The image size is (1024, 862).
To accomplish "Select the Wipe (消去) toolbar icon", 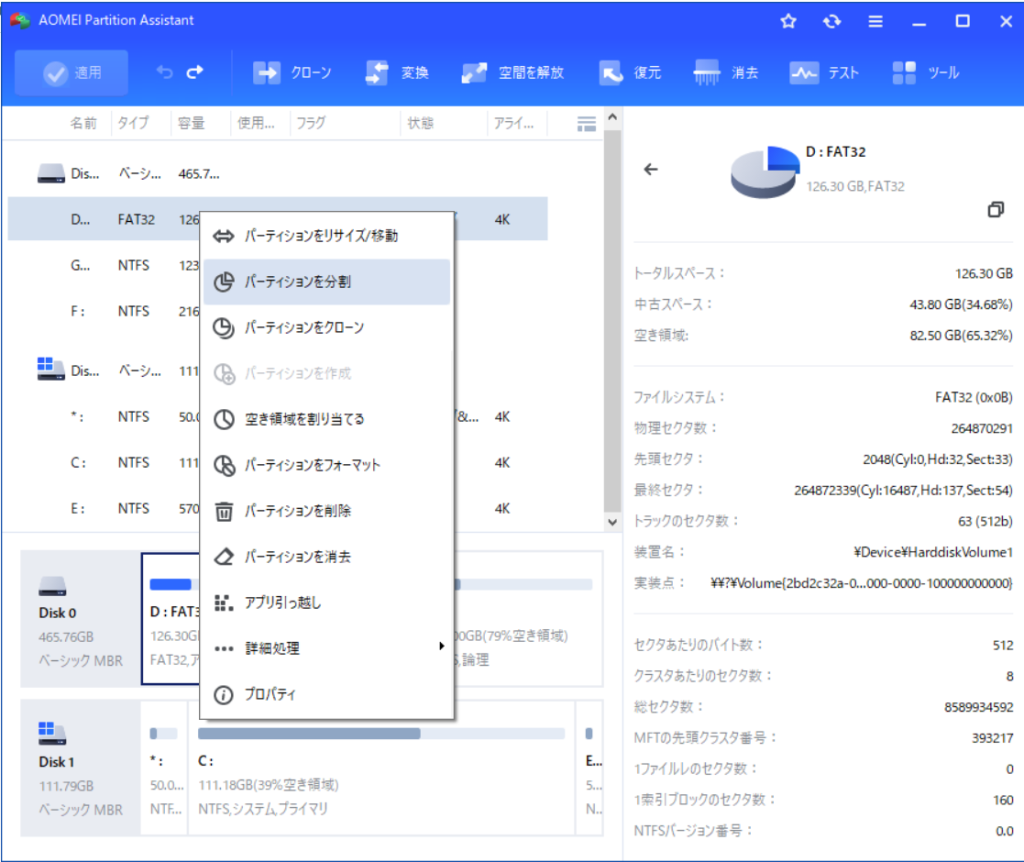I will coord(707,73).
